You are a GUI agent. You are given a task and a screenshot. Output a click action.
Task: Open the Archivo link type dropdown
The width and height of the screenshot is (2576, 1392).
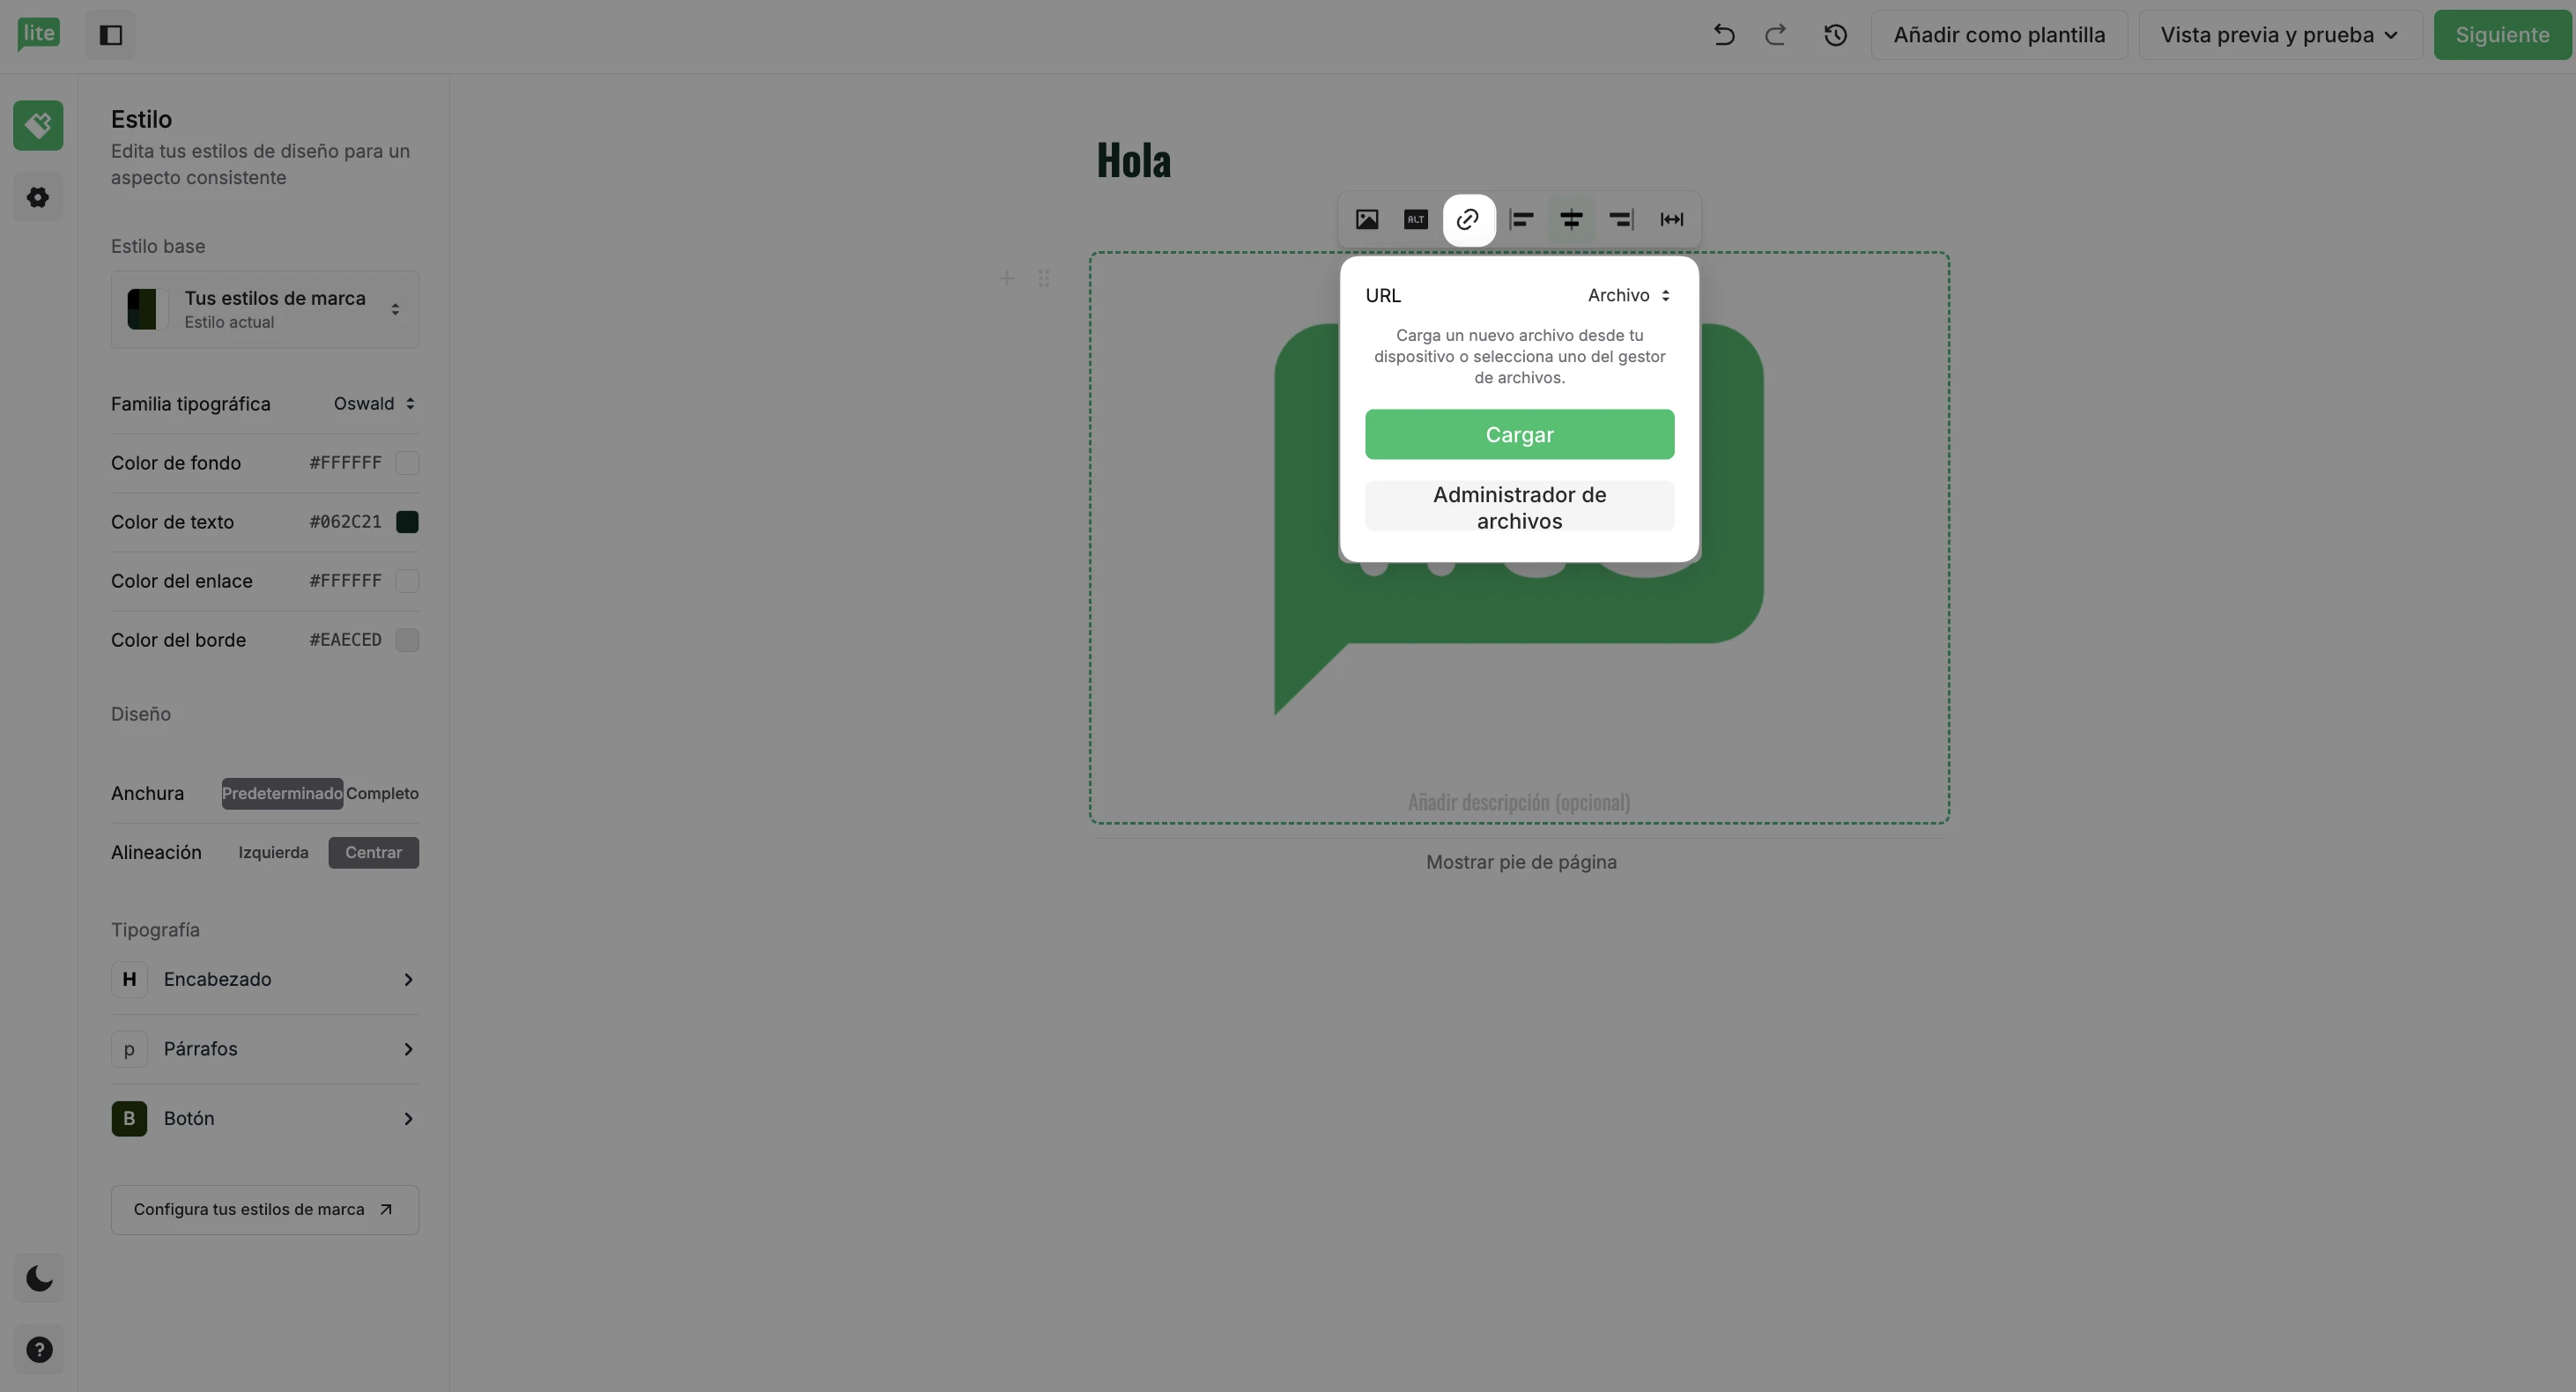pos(1629,295)
